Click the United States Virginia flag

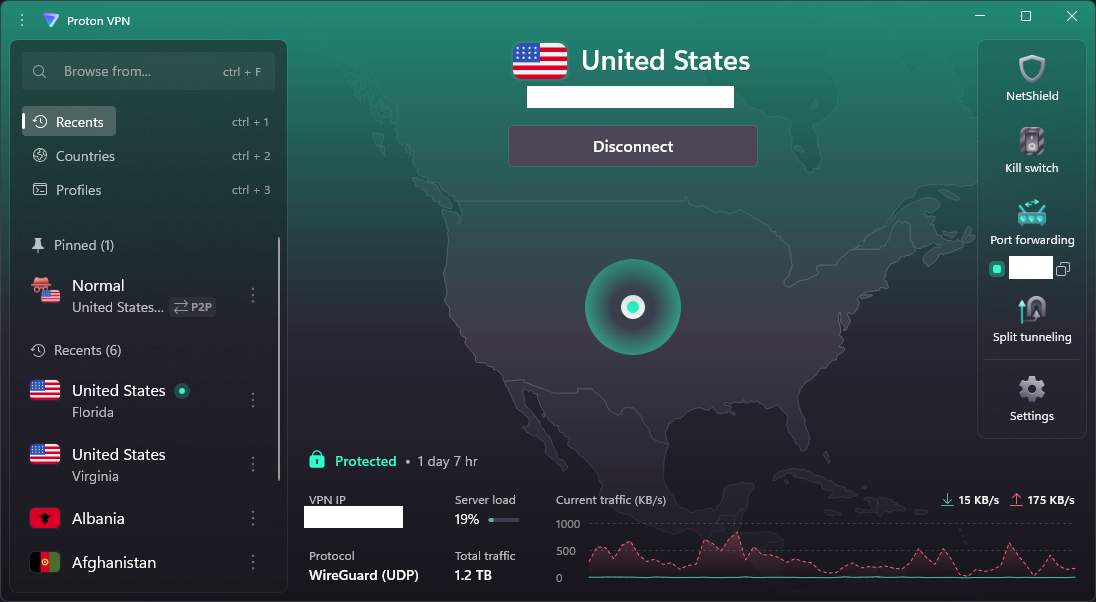pos(45,454)
